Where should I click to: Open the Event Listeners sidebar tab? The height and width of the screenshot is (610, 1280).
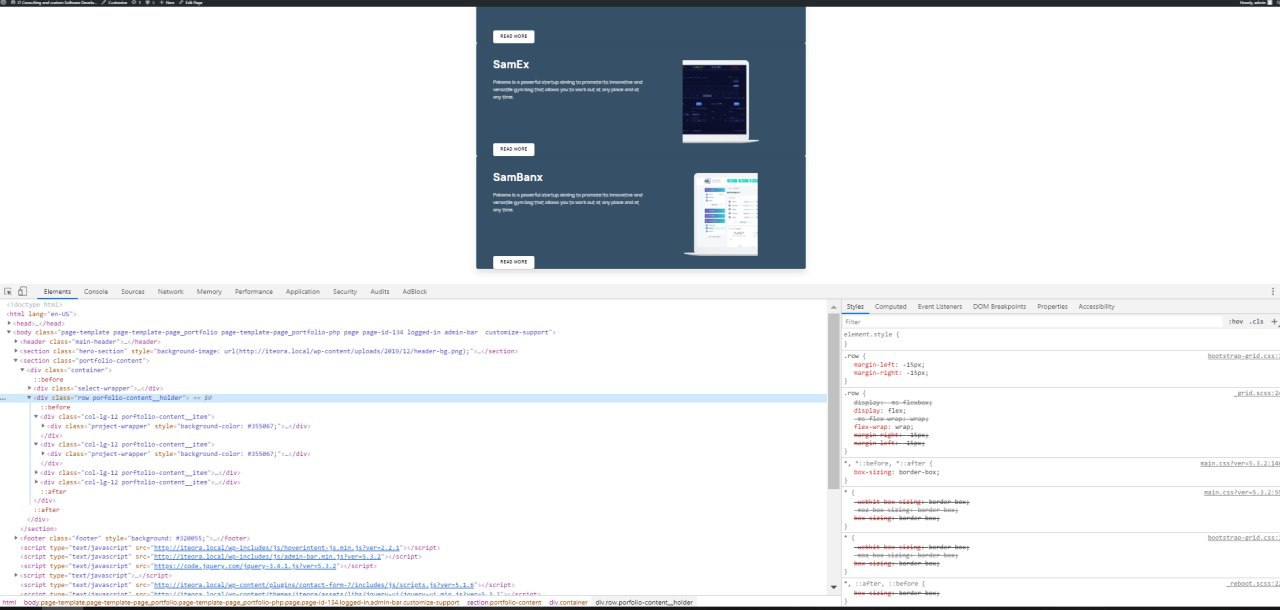940,307
